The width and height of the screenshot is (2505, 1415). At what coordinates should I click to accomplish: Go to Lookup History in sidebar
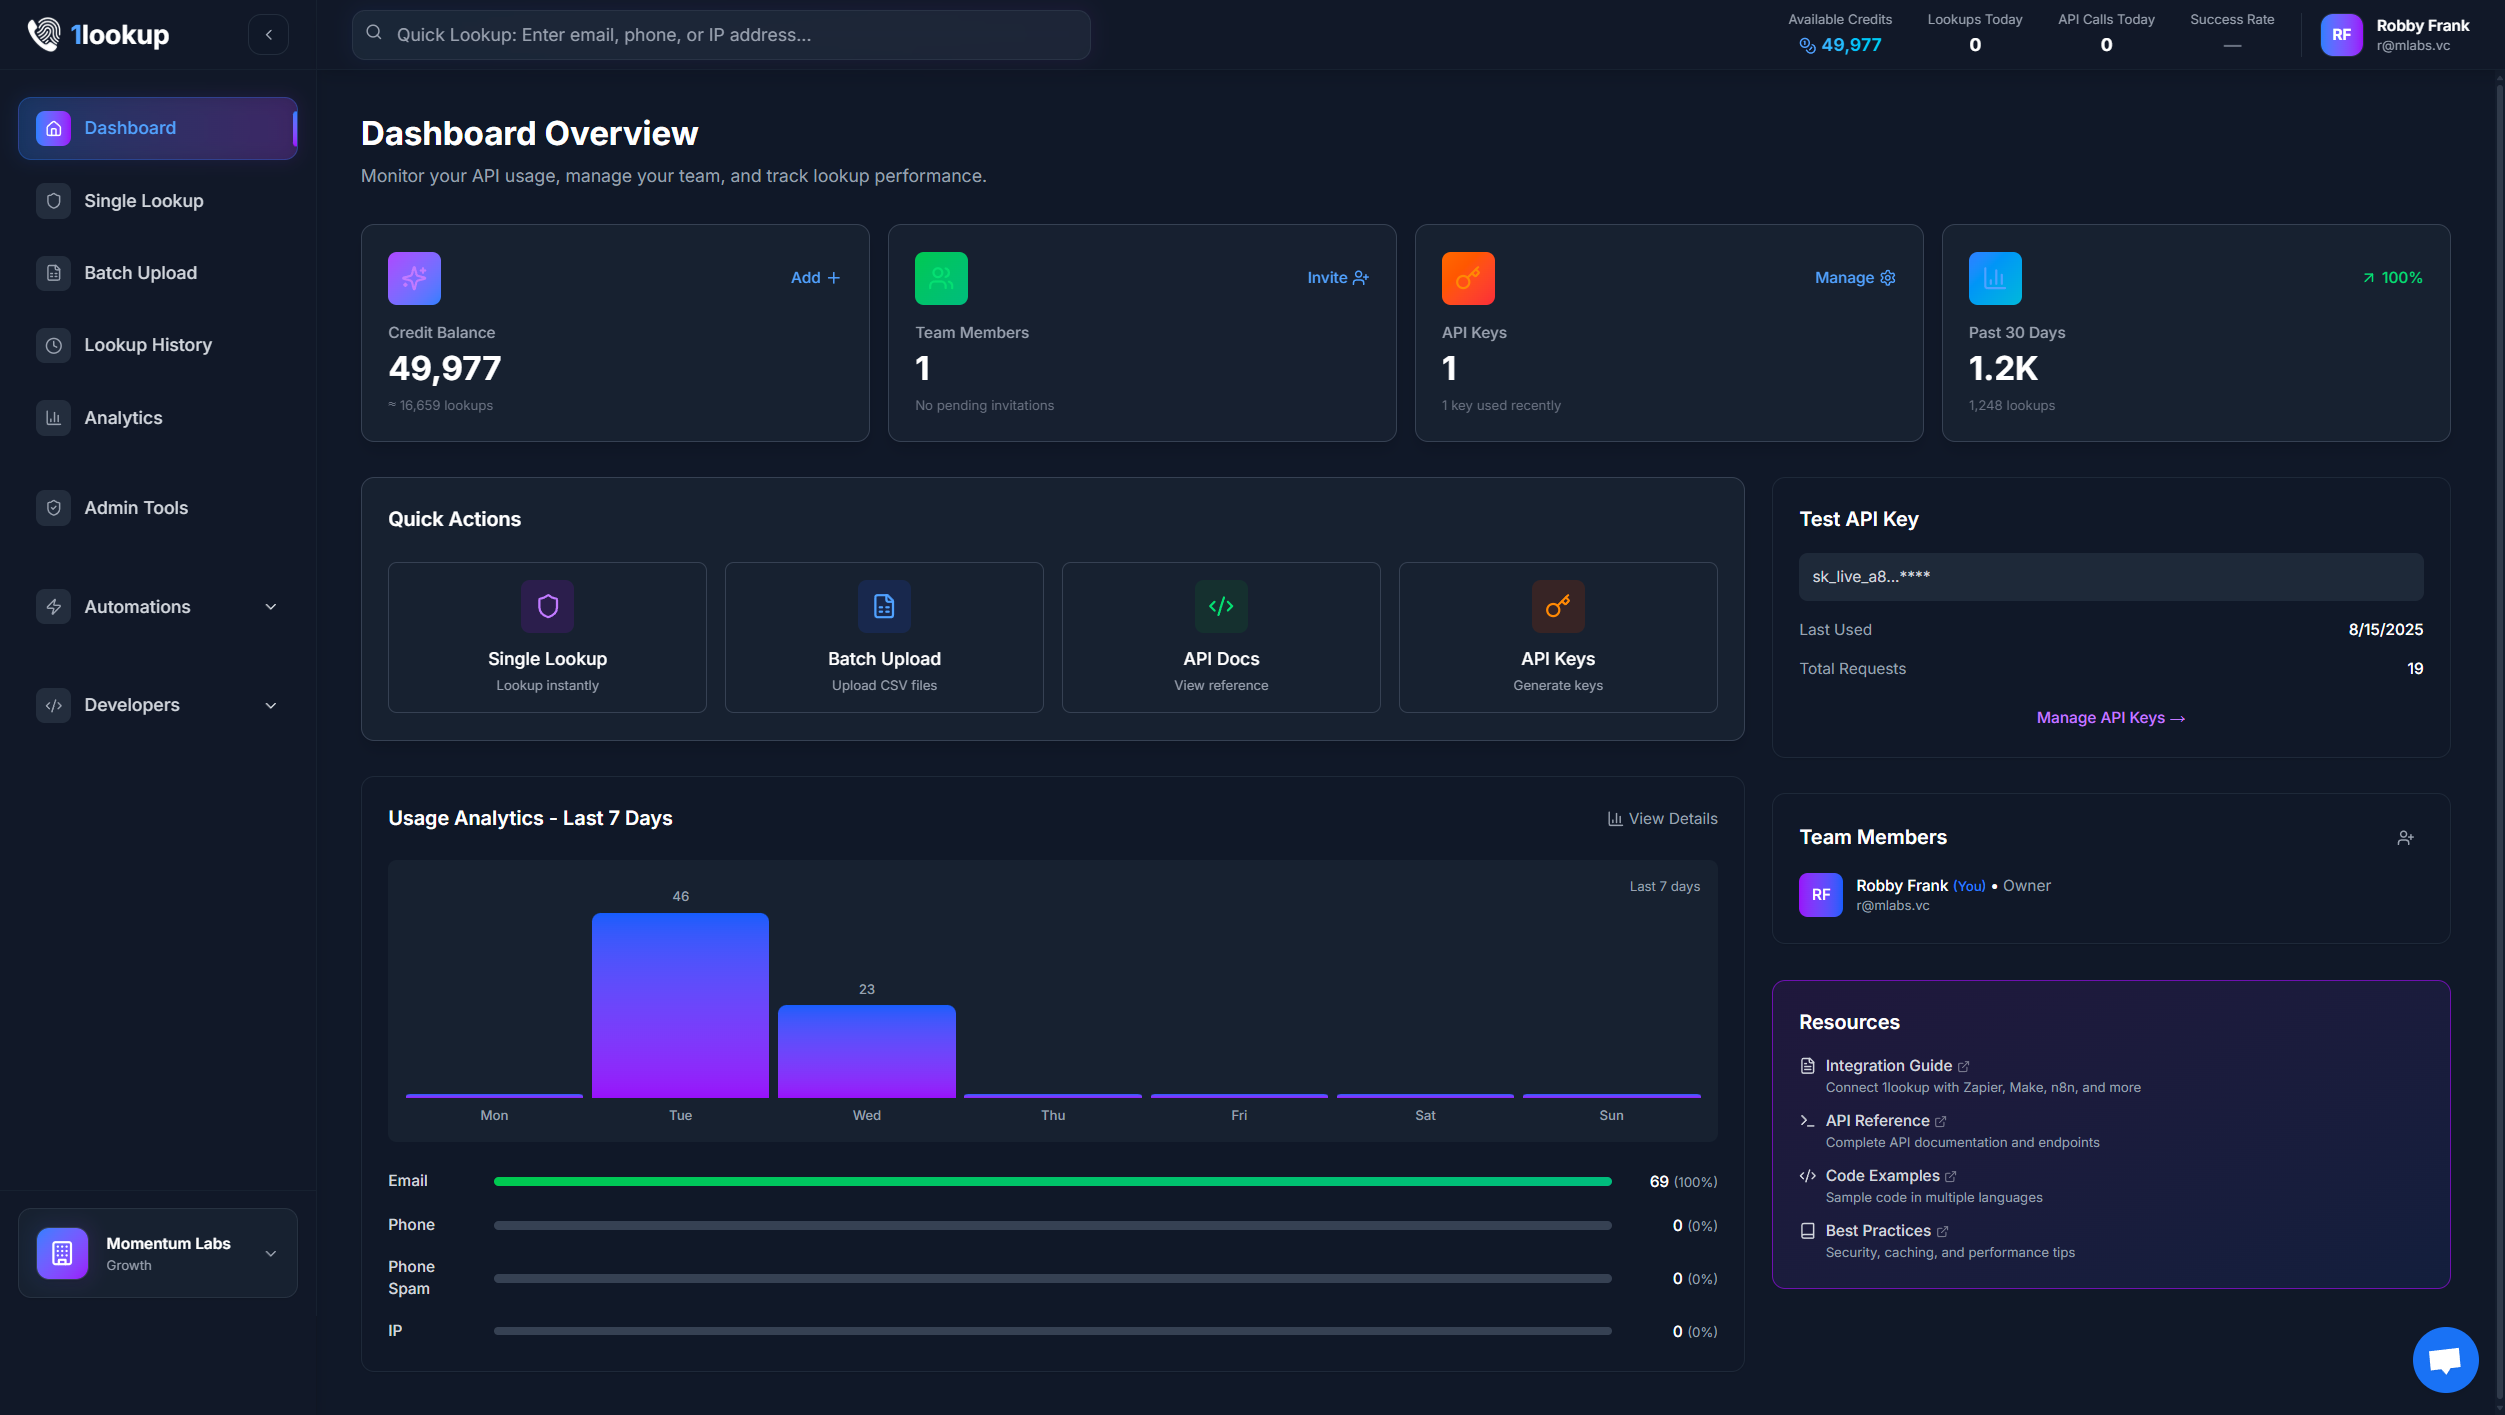[x=147, y=345]
